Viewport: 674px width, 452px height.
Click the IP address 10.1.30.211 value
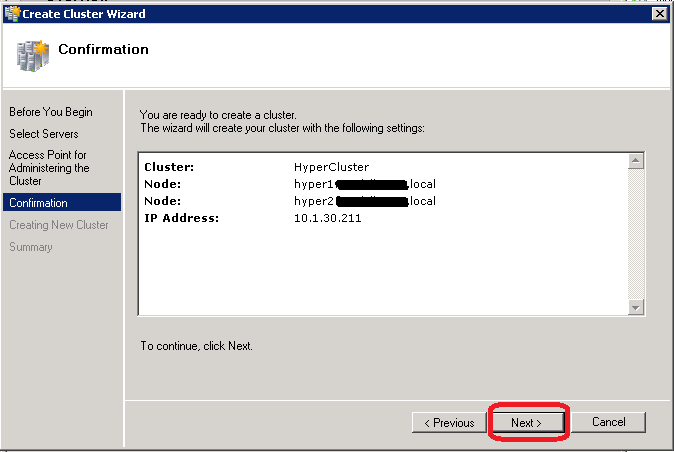[x=327, y=218]
